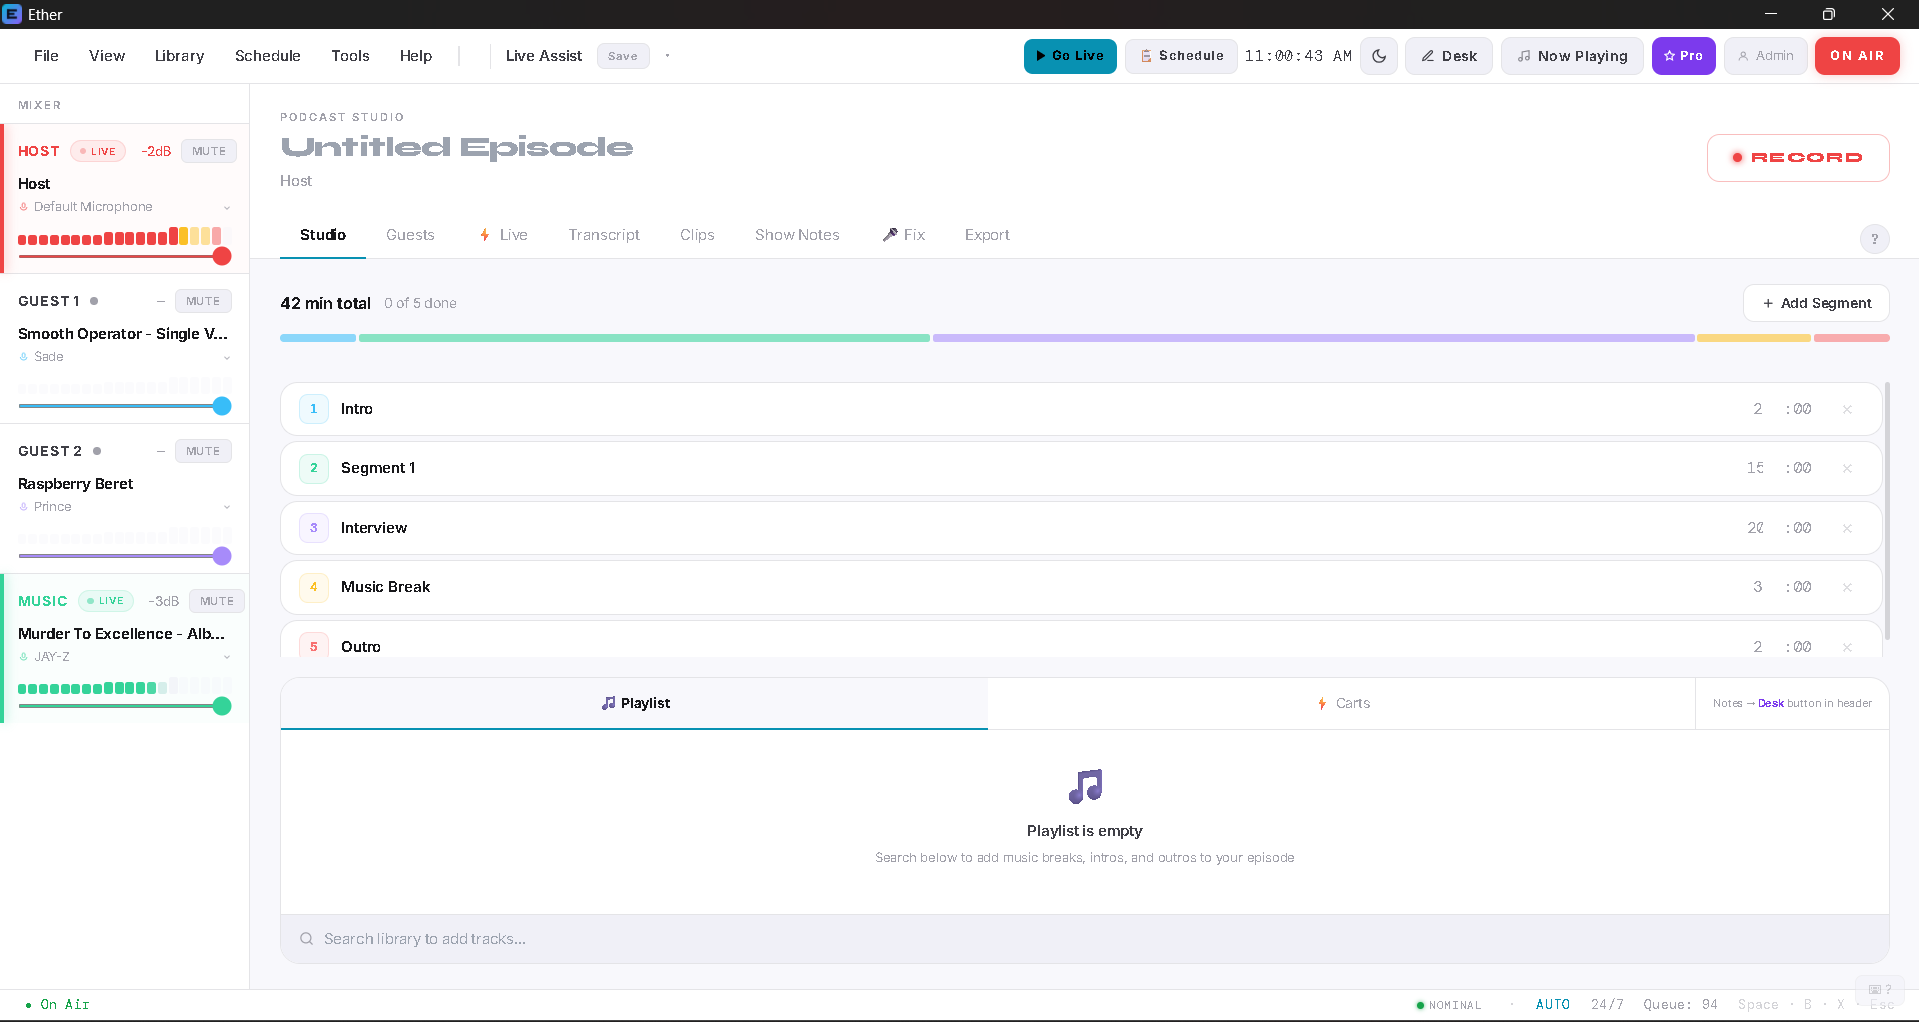This screenshot has height=1022, width=1919.
Task: Click the Schedule button in the header
Action: 1181,56
